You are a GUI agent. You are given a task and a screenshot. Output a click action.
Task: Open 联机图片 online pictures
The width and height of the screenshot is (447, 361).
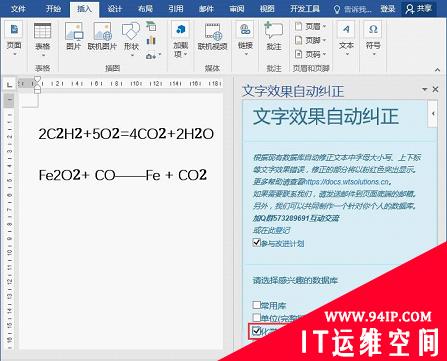pos(102,37)
